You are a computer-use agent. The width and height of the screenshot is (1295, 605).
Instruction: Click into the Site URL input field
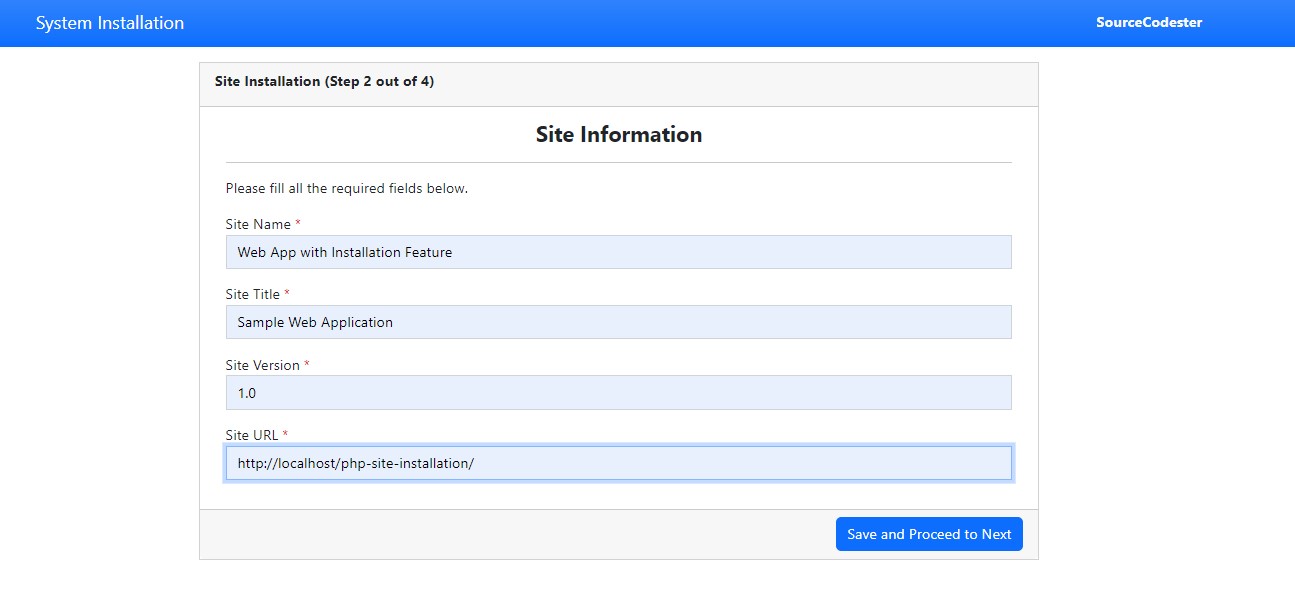pos(618,463)
